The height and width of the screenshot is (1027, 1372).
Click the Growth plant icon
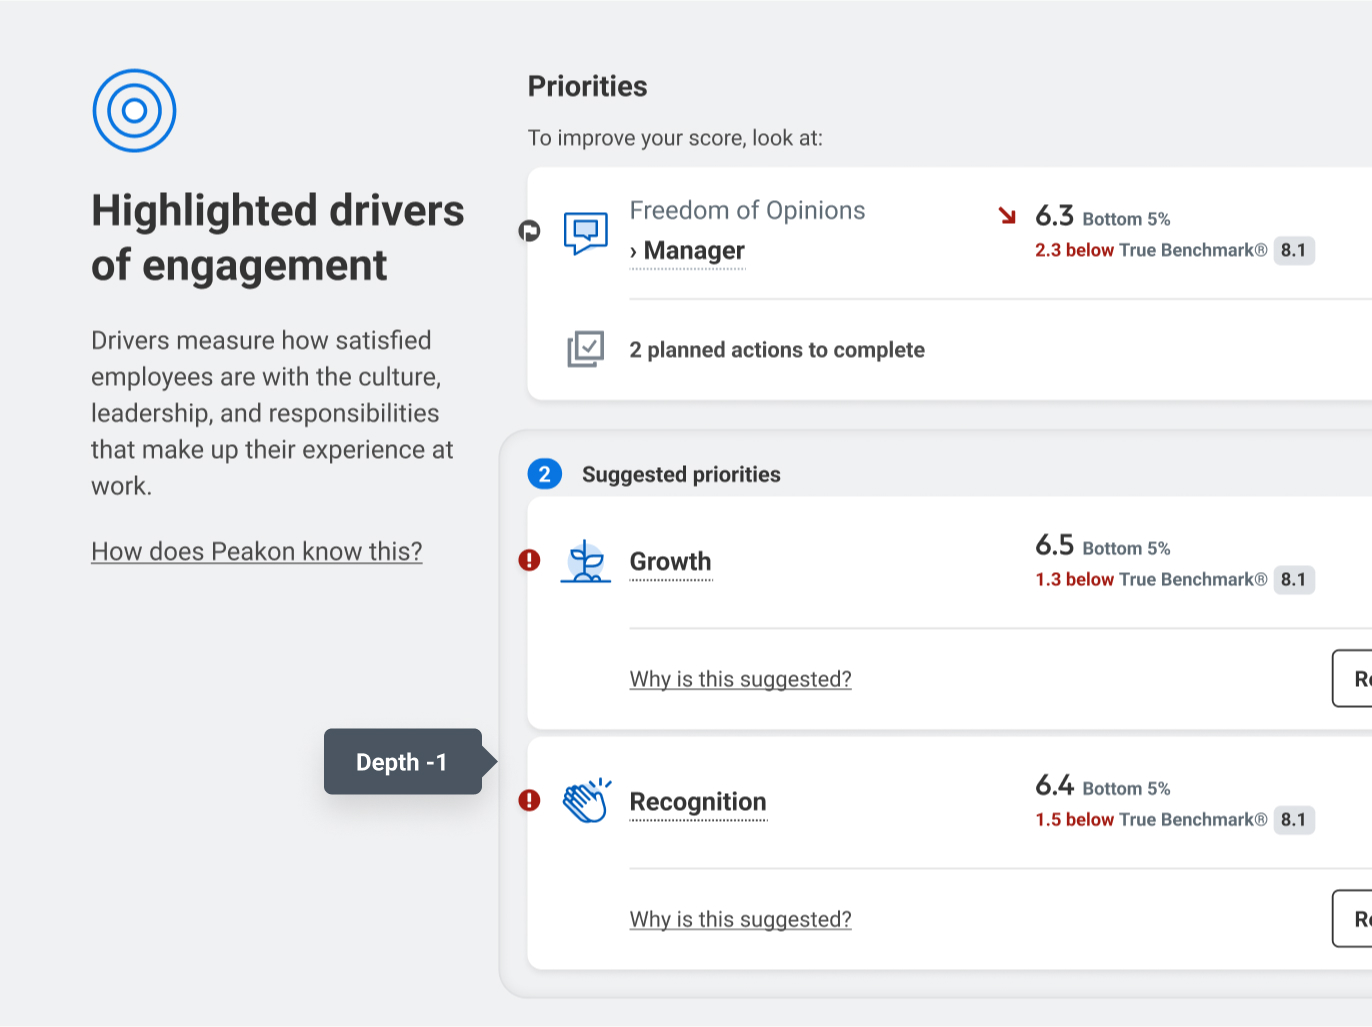(585, 562)
